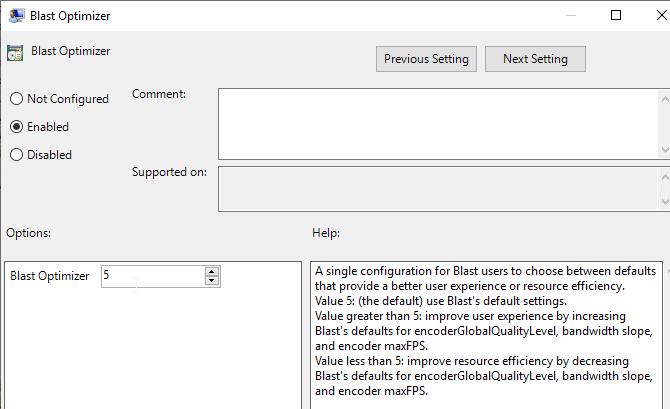The image size is (670, 409).
Task: Click the Supported on scroll up arrow
Action: click(x=665, y=177)
